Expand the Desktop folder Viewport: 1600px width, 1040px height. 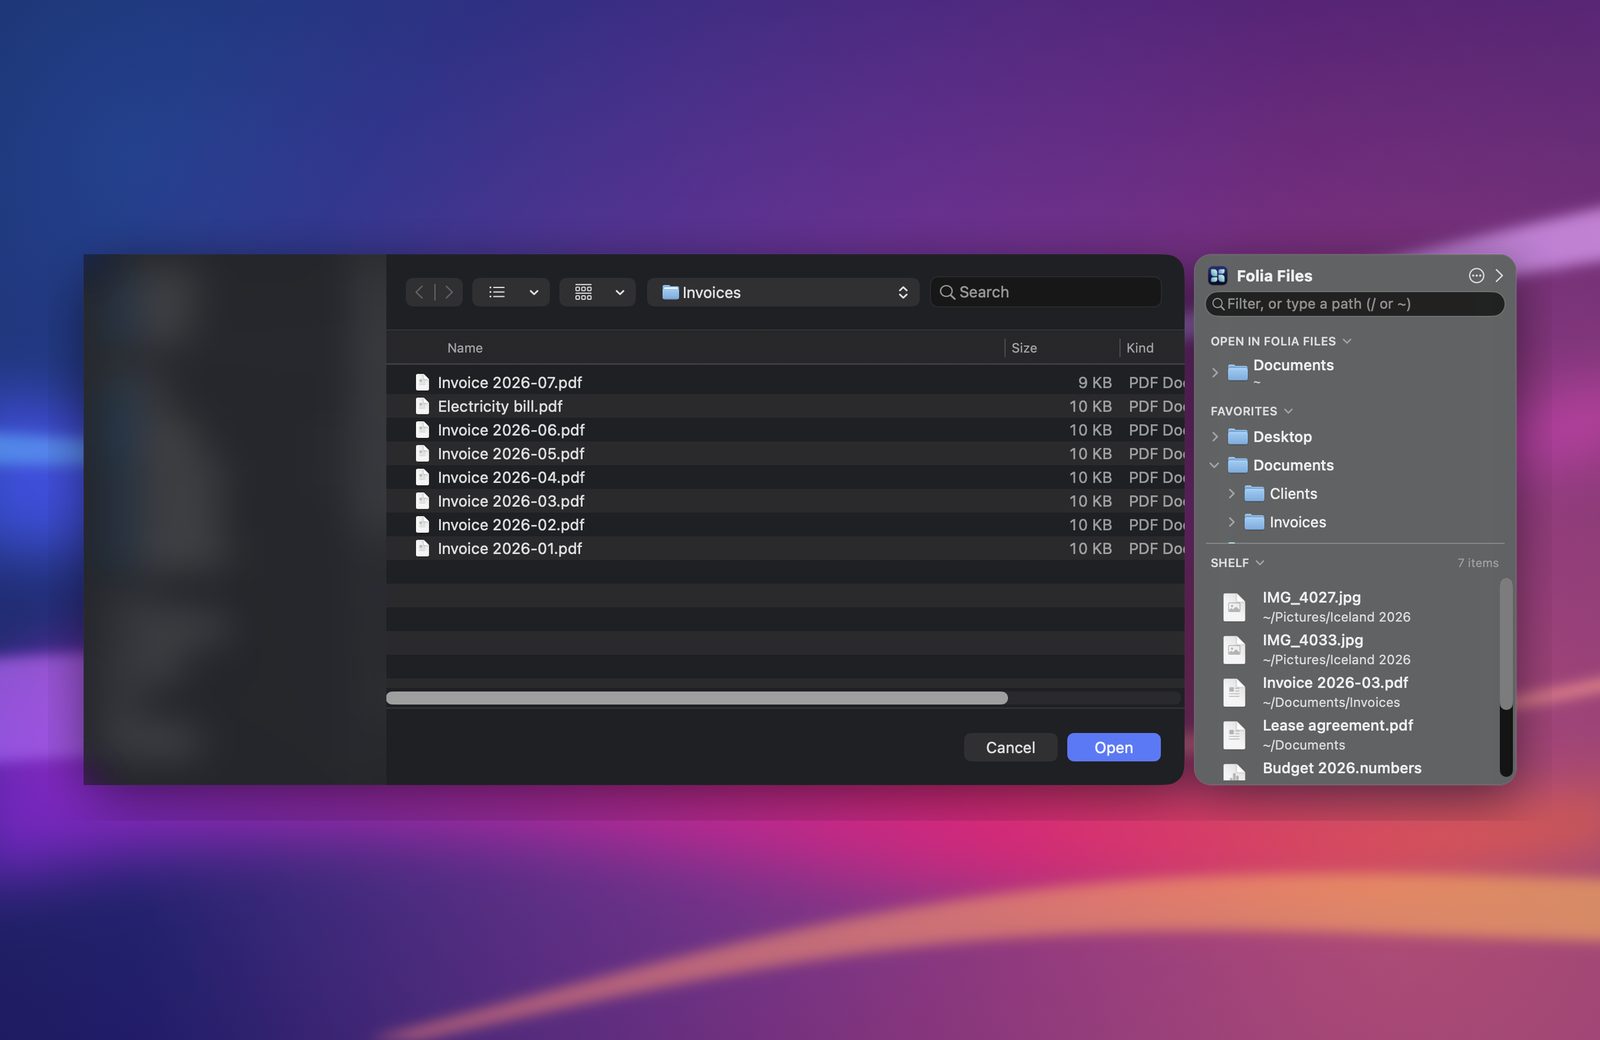pos(1215,437)
